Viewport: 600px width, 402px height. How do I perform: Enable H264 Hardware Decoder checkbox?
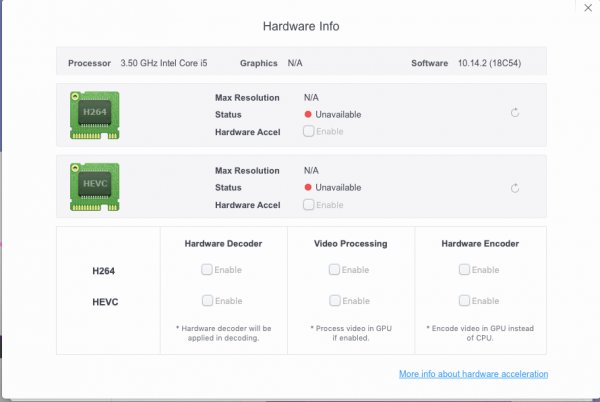point(206,269)
